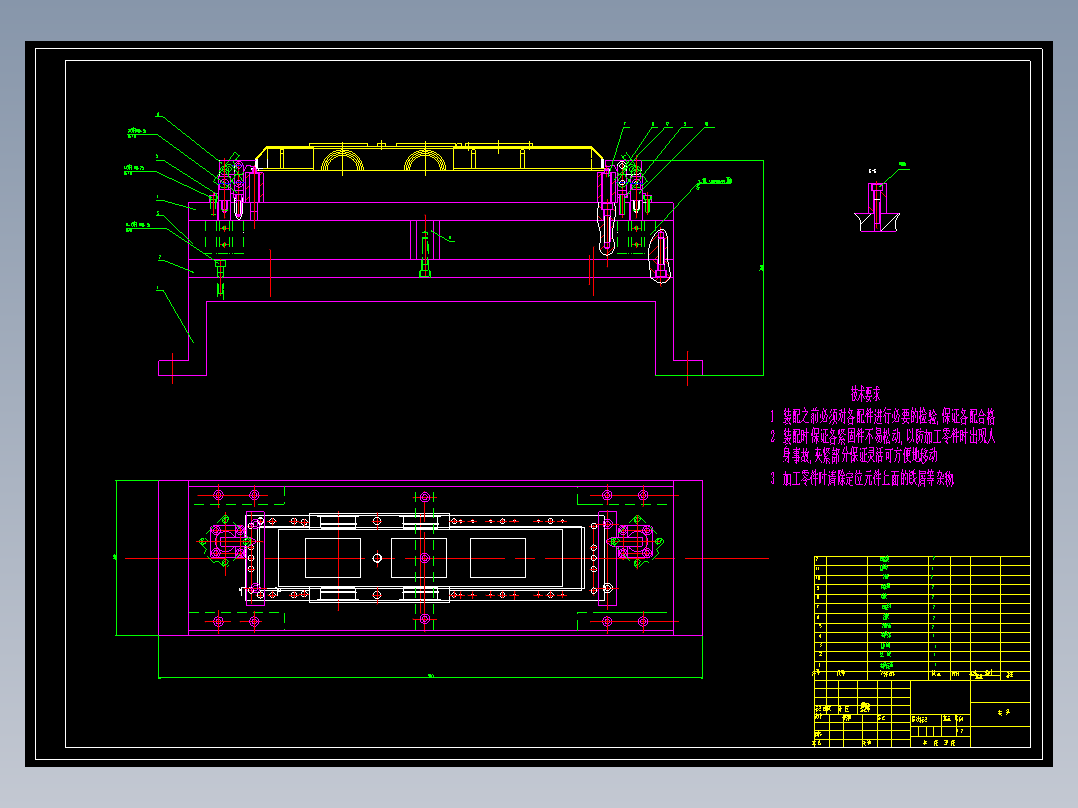Select the green center bolt in the front view

tap(425, 254)
